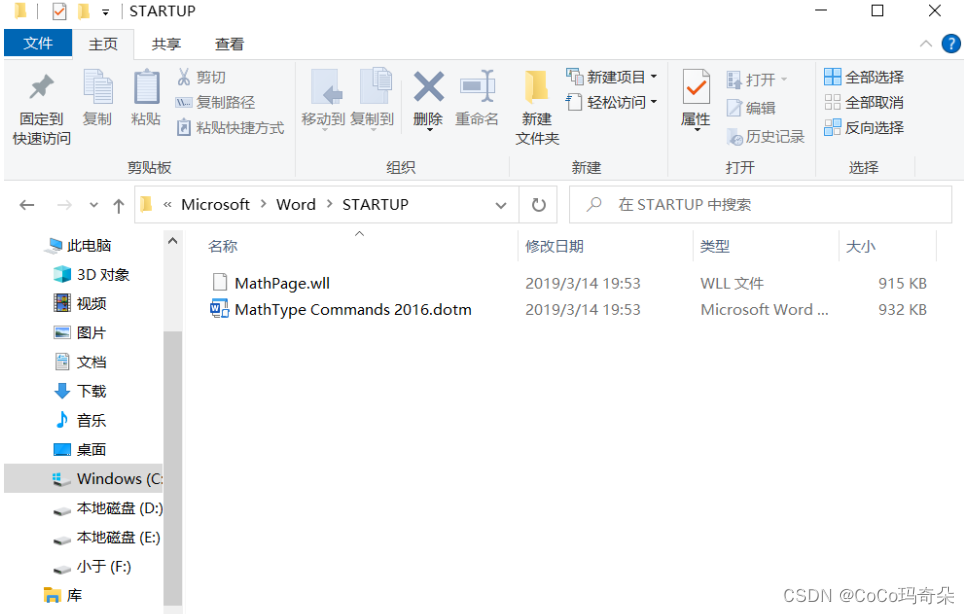Click the MathPage.wll file icon
Viewport: 970px width, 614px height.
[219, 283]
